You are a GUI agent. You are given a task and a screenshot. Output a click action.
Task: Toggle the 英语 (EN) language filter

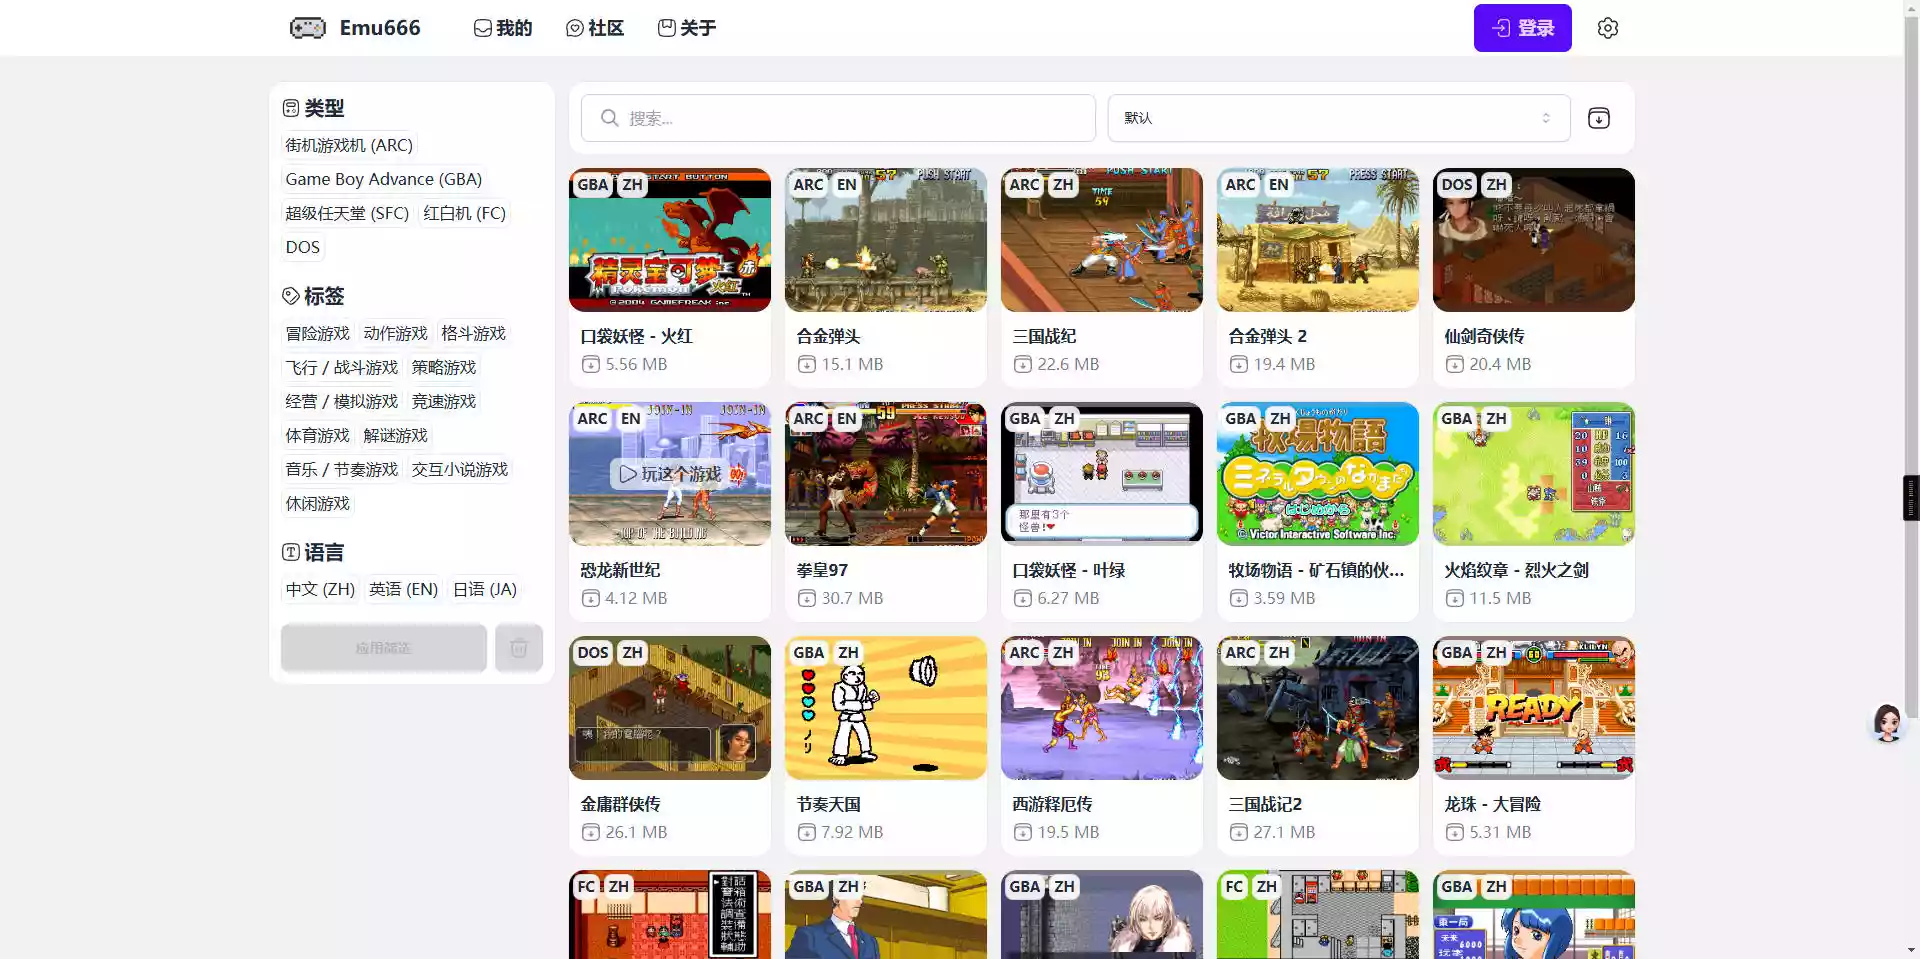pos(404,590)
